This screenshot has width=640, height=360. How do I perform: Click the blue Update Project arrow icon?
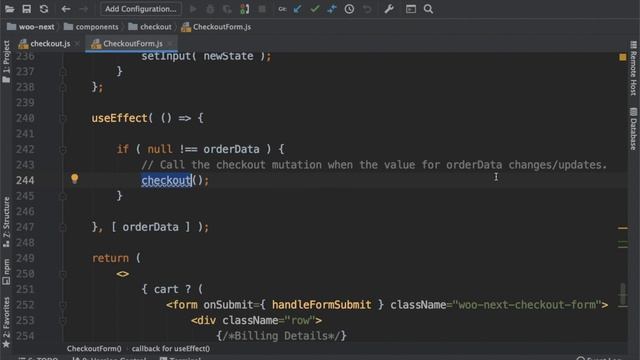[298, 9]
